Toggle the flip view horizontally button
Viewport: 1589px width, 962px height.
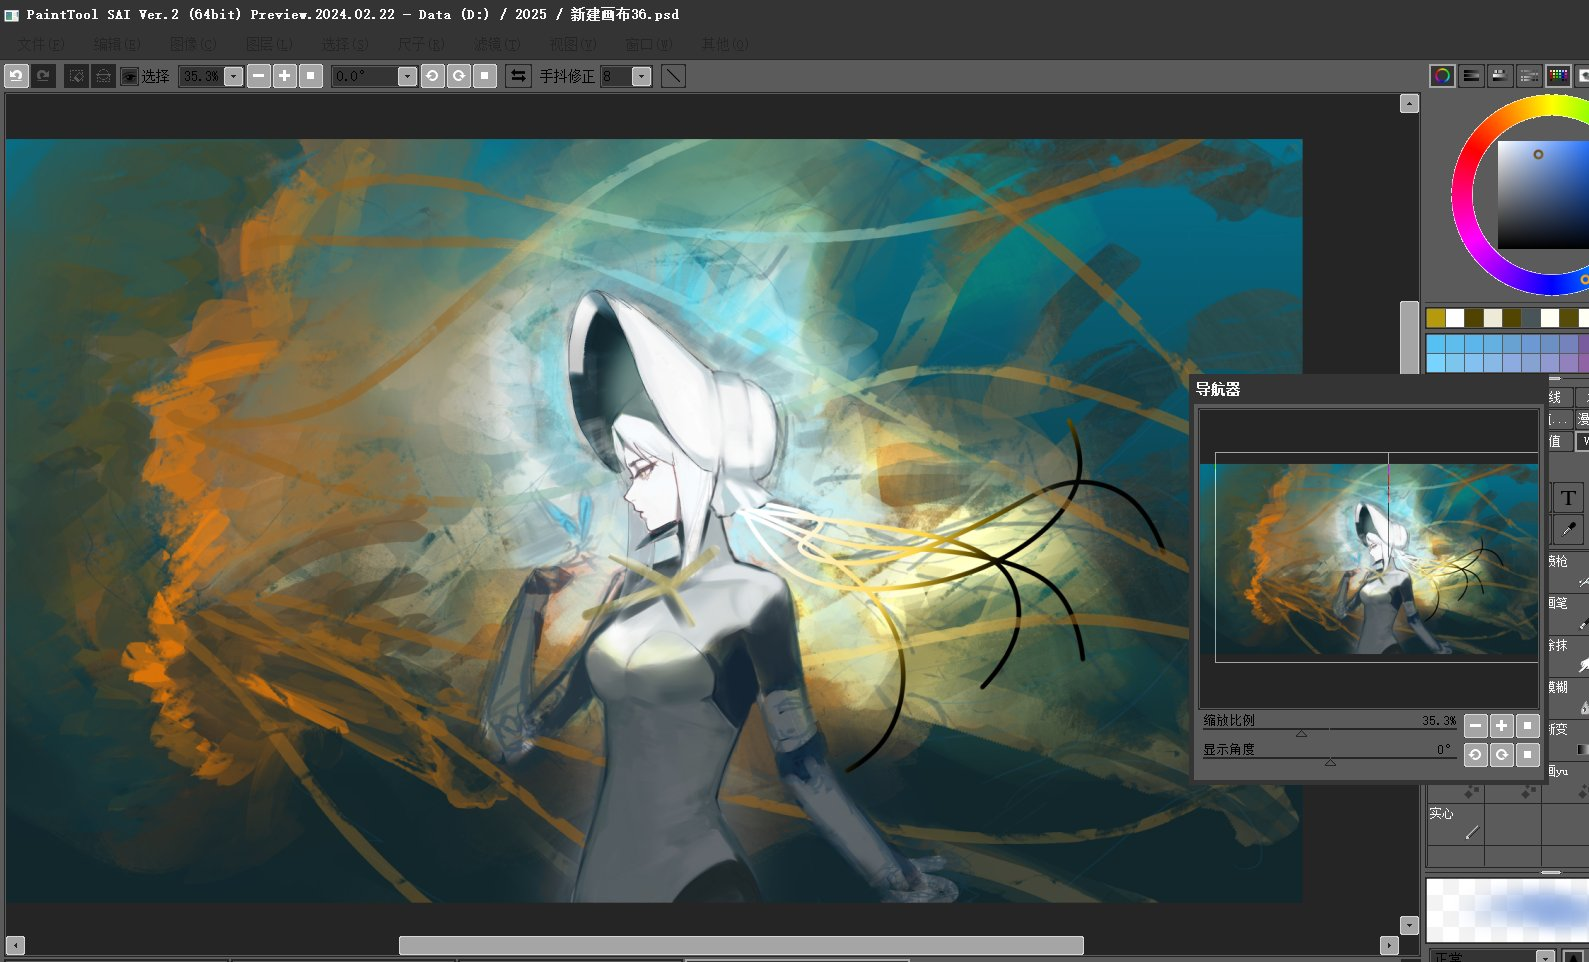(518, 76)
